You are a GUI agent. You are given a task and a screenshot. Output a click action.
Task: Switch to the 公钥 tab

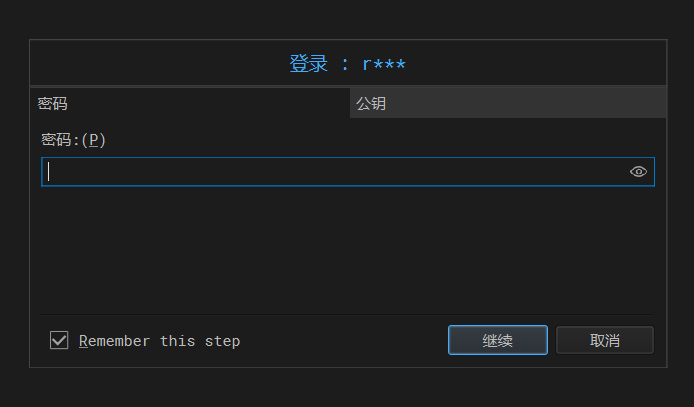(x=508, y=103)
